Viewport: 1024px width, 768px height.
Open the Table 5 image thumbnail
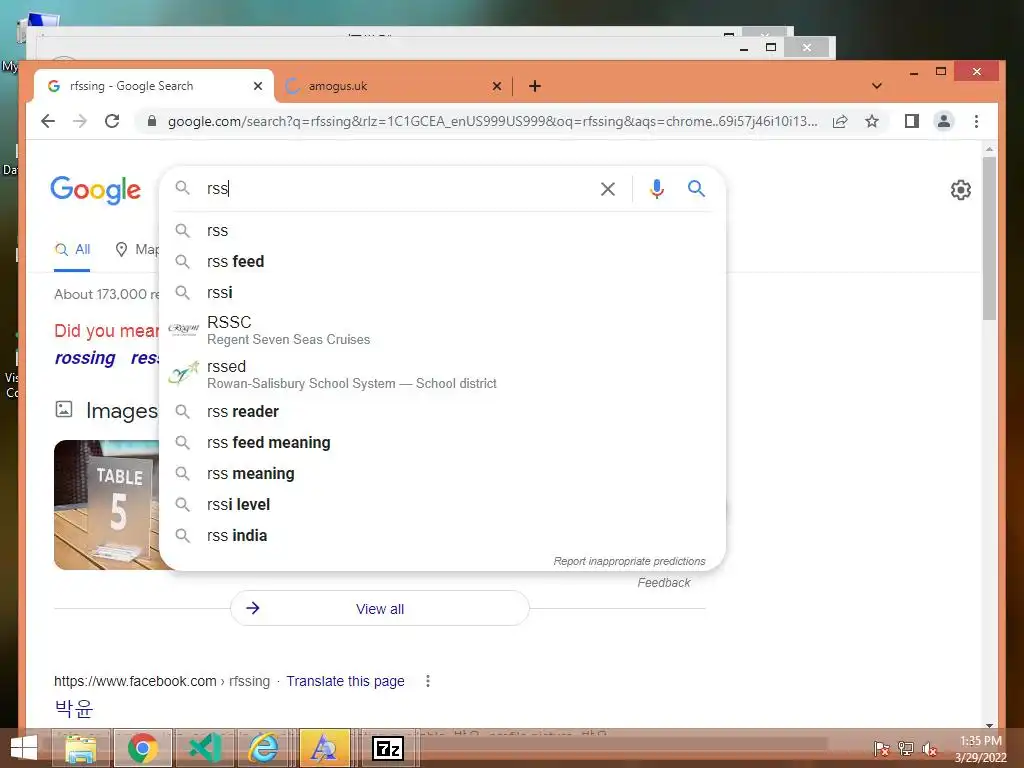click(106, 505)
